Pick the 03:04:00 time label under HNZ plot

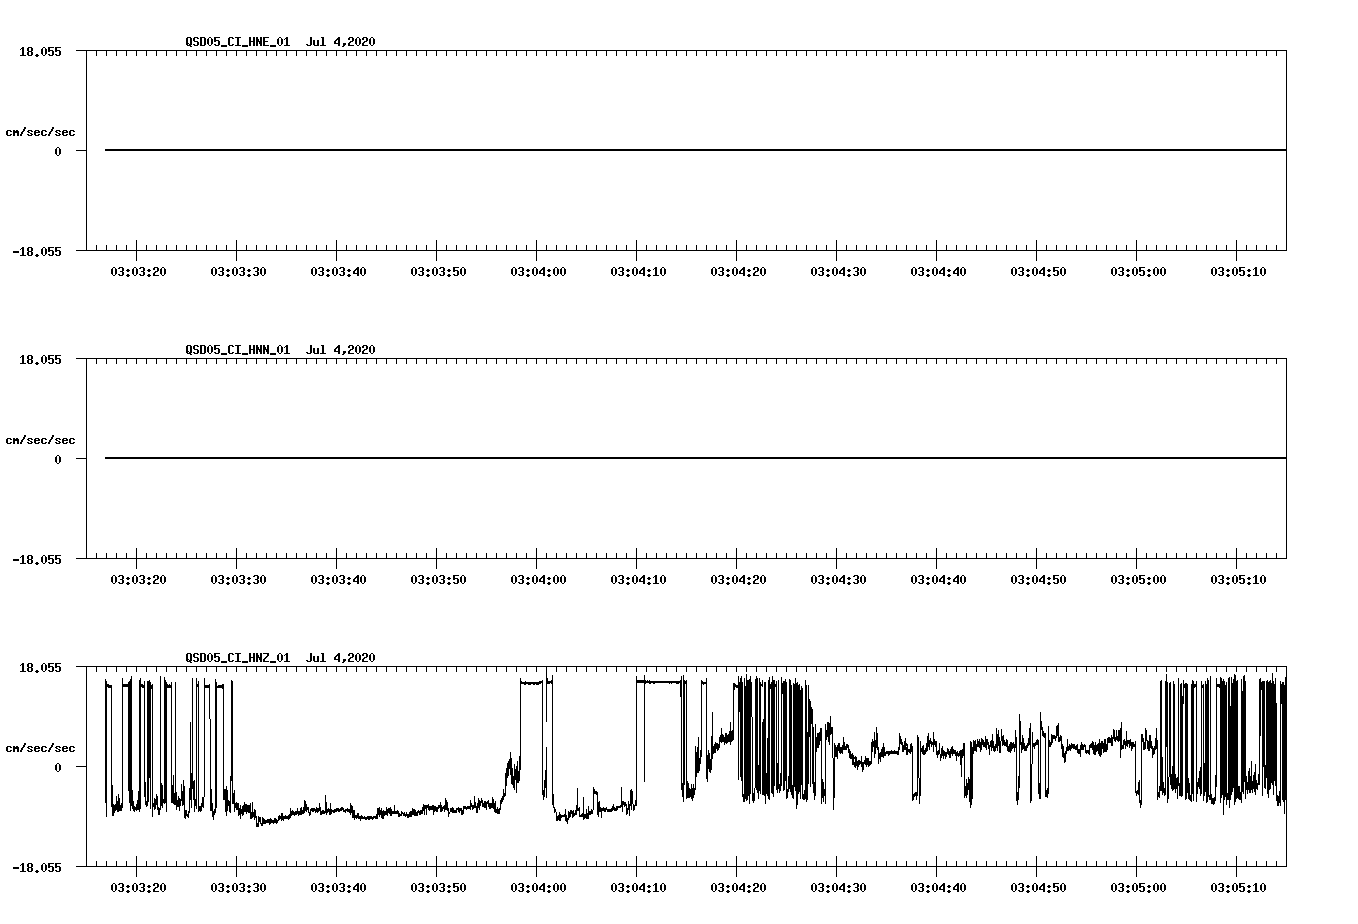click(x=538, y=887)
